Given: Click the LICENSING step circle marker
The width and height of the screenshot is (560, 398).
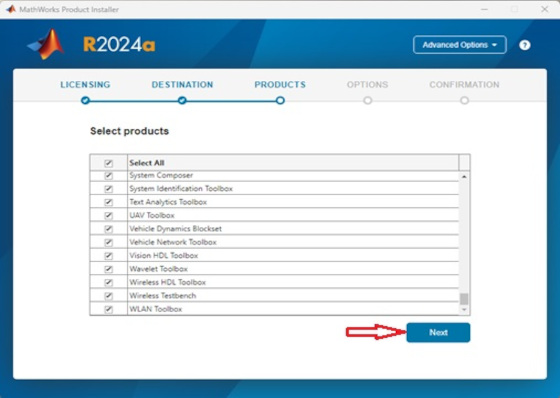Looking at the screenshot, I should [85, 100].
